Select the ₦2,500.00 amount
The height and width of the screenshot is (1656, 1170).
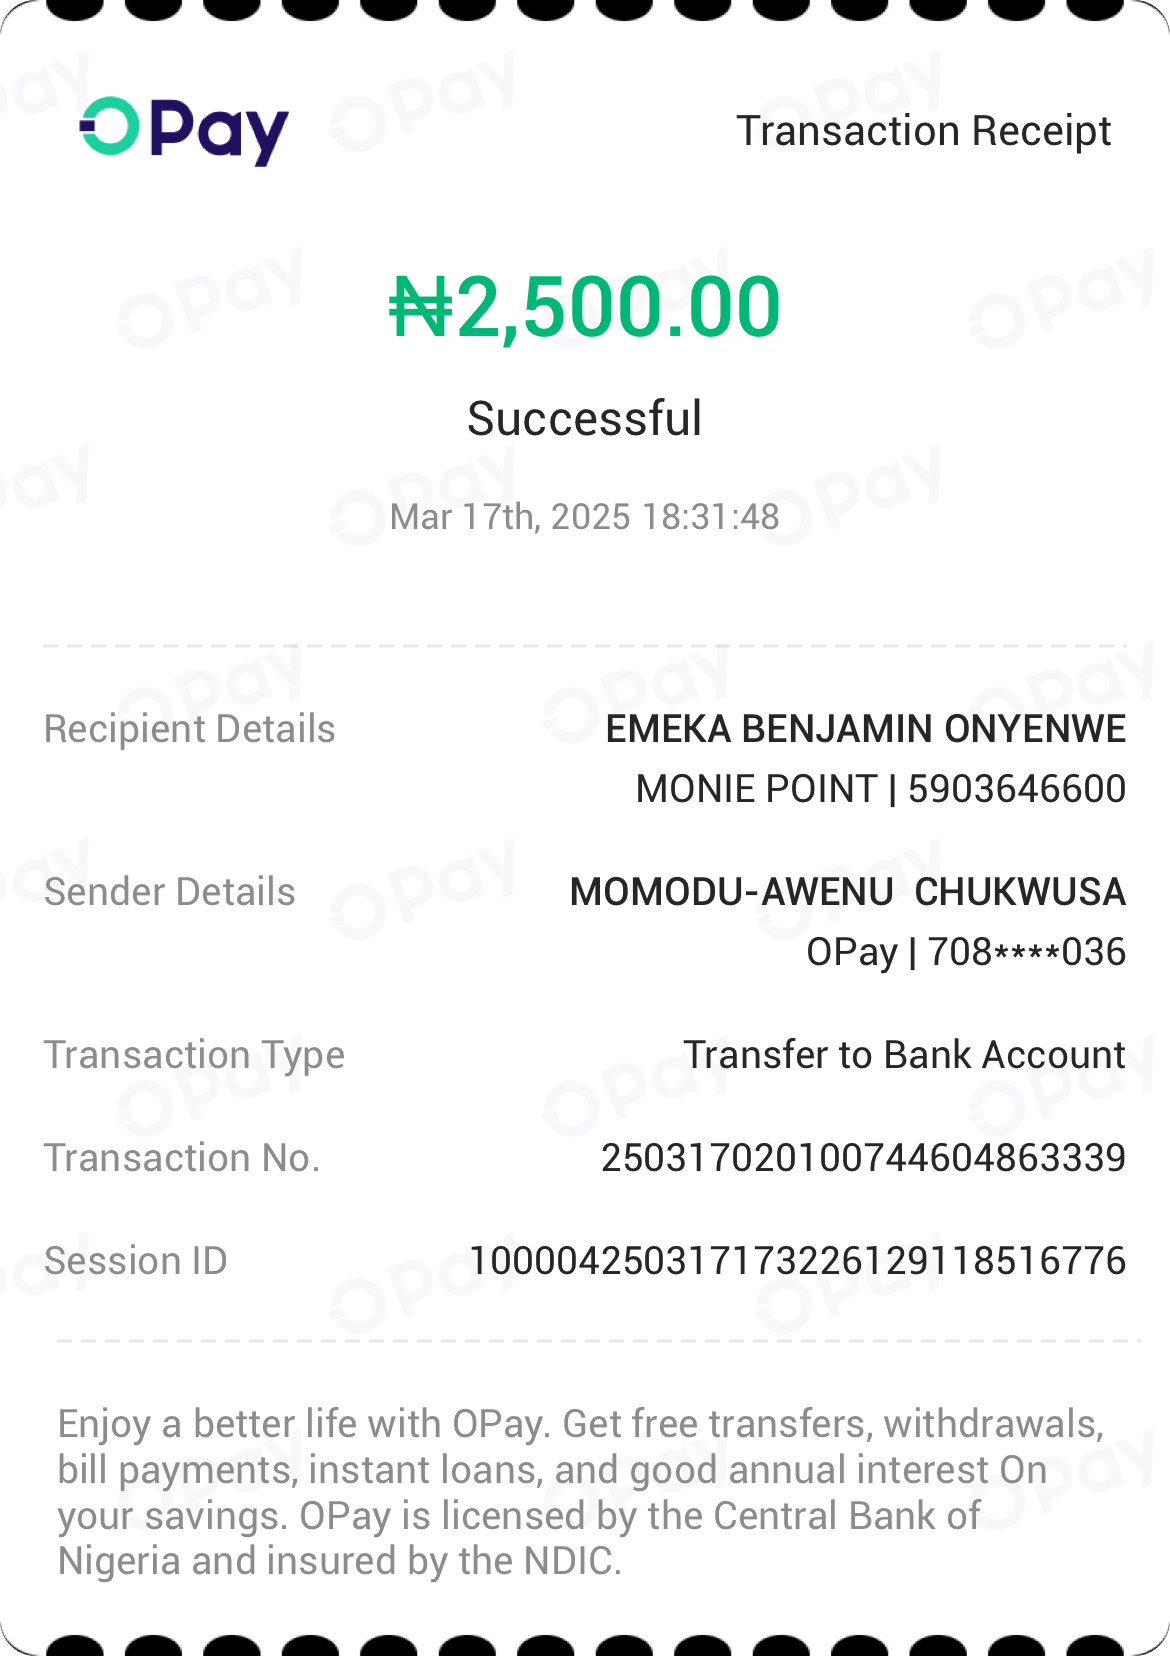click(x=585, y=307)
